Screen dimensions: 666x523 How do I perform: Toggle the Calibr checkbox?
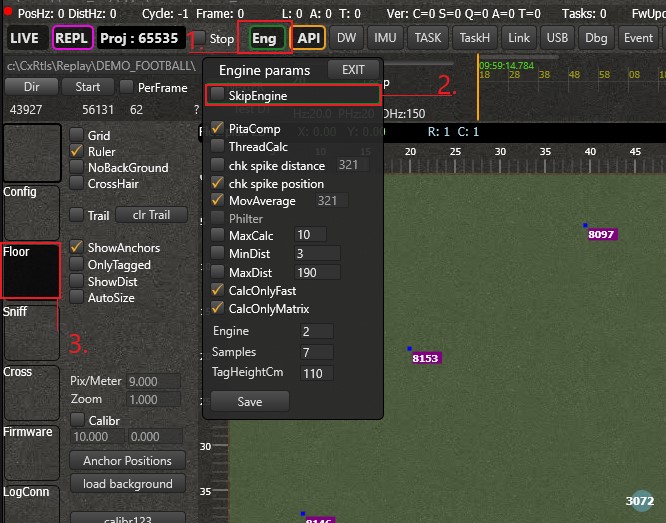(77, 420)
